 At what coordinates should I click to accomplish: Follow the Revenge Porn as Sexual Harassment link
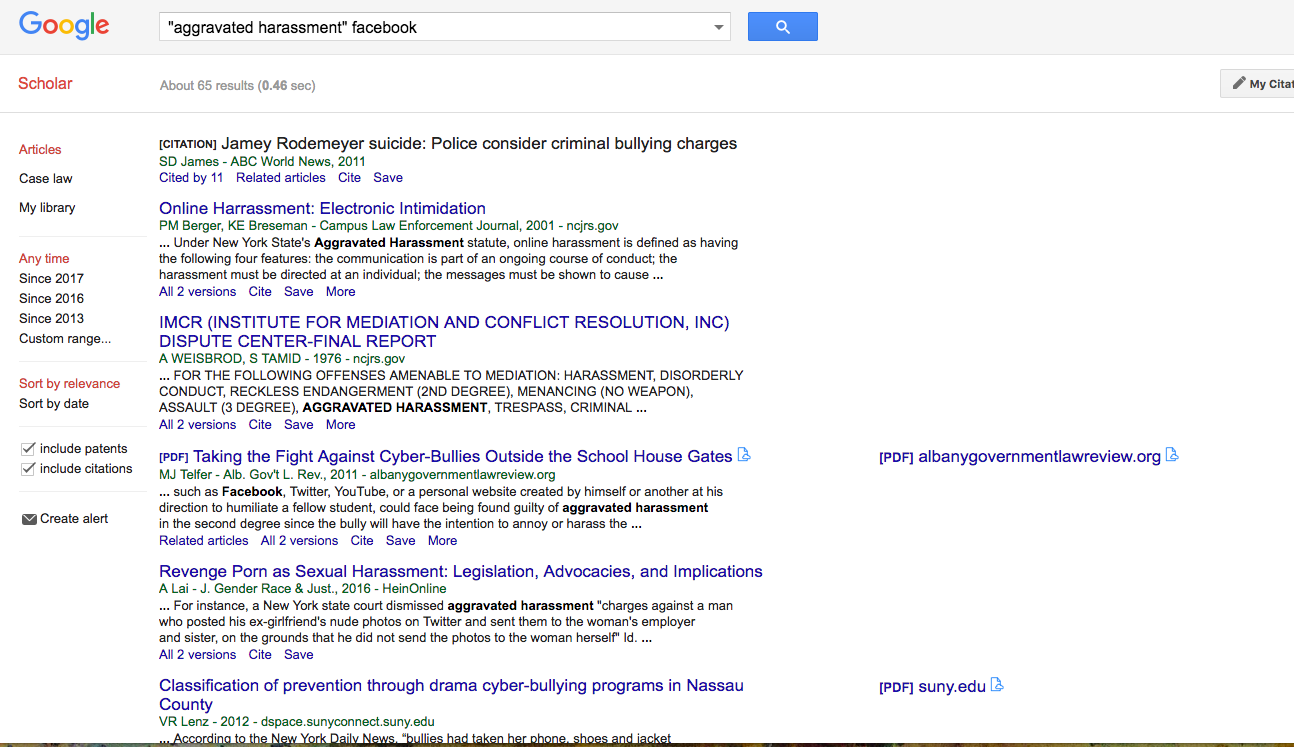click(x=460, y=571)
